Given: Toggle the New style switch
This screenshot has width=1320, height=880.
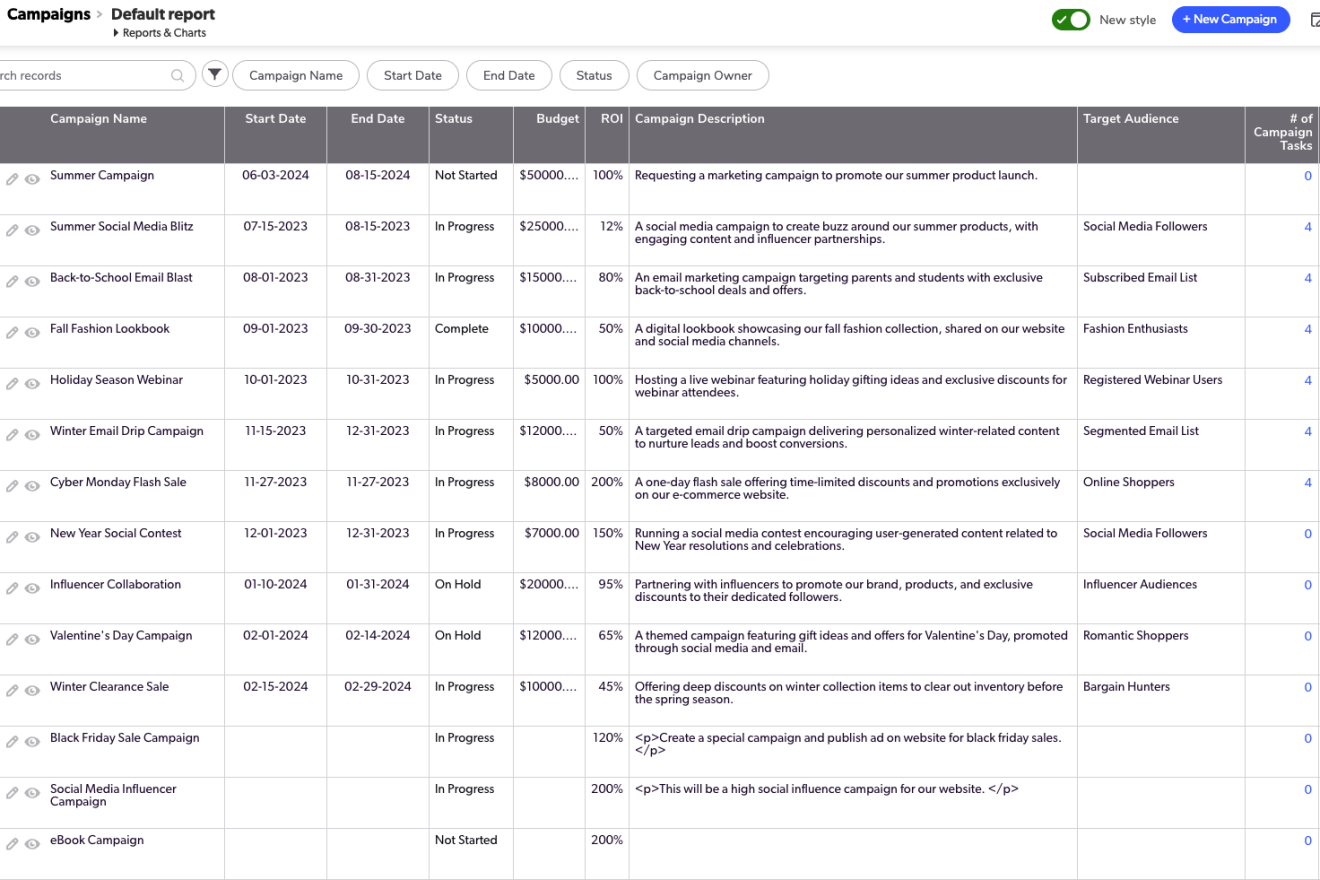Looking at the screenshot, I should point(1070,19).
